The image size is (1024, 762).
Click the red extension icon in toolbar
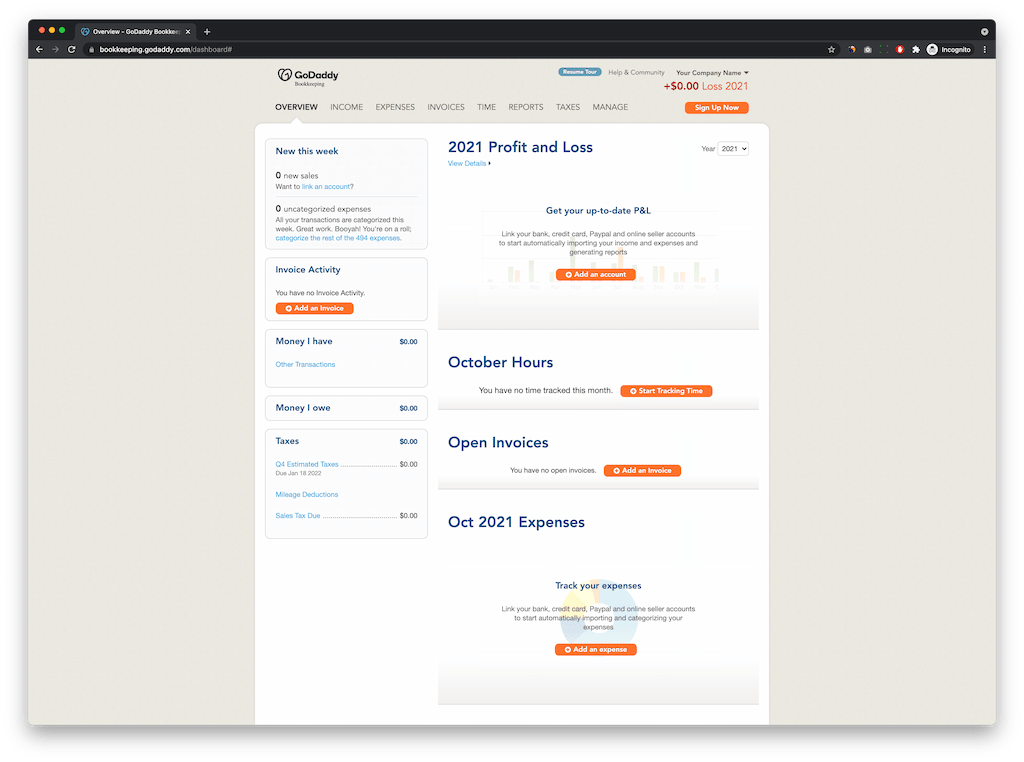[900, 50]
